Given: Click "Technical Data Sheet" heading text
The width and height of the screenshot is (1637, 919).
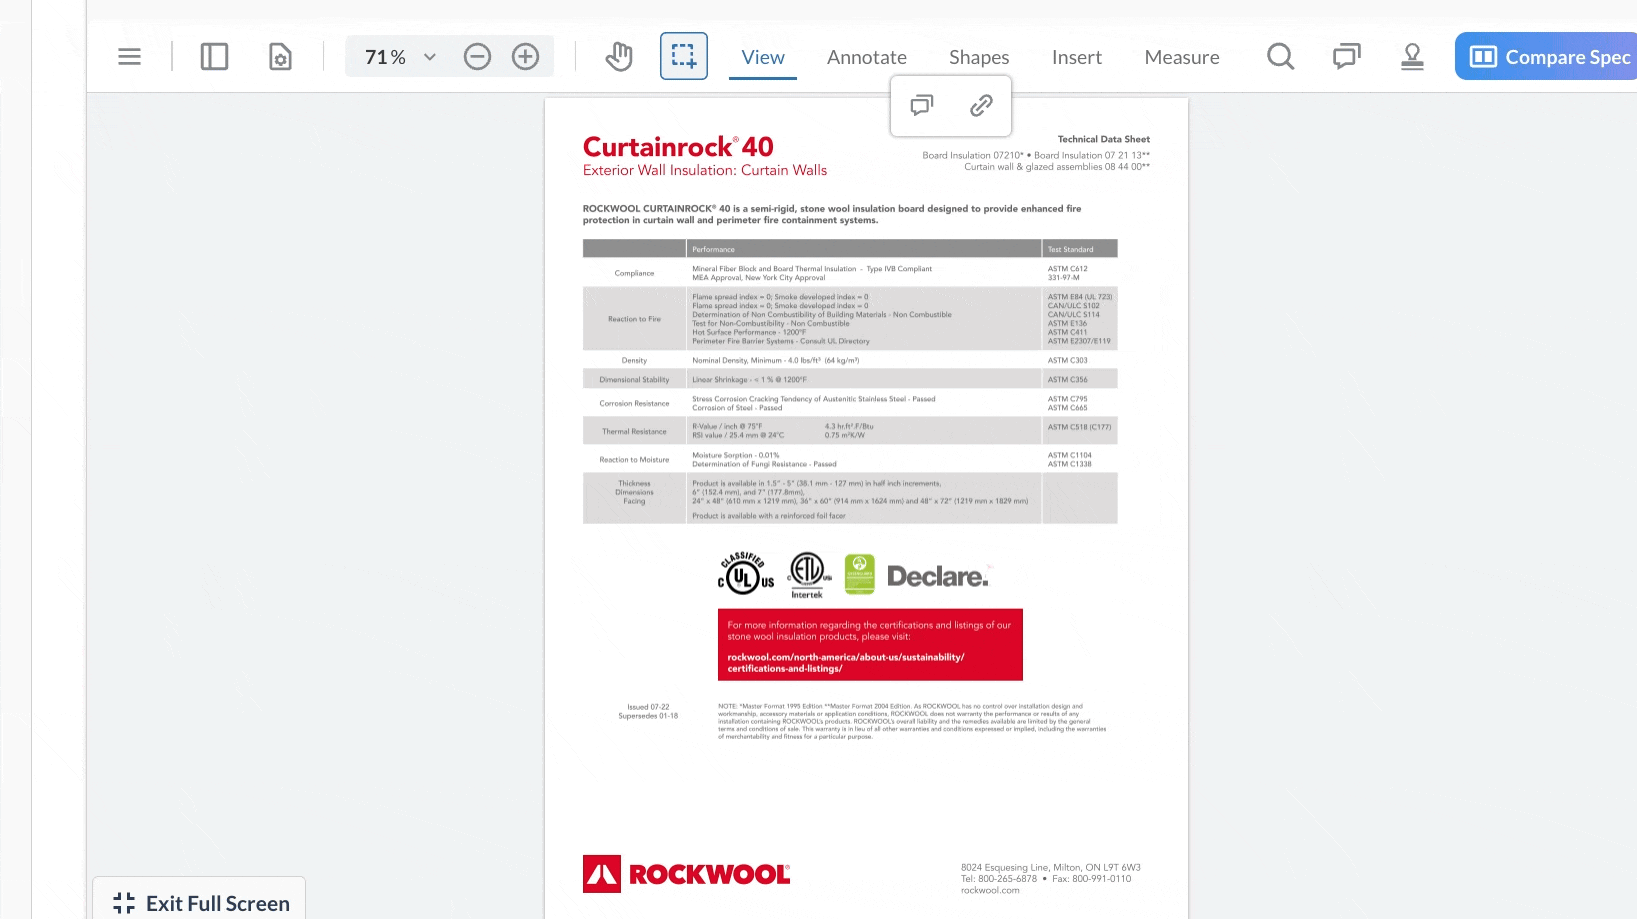Looking at the screenshot, I should (x=1104, y=140).
